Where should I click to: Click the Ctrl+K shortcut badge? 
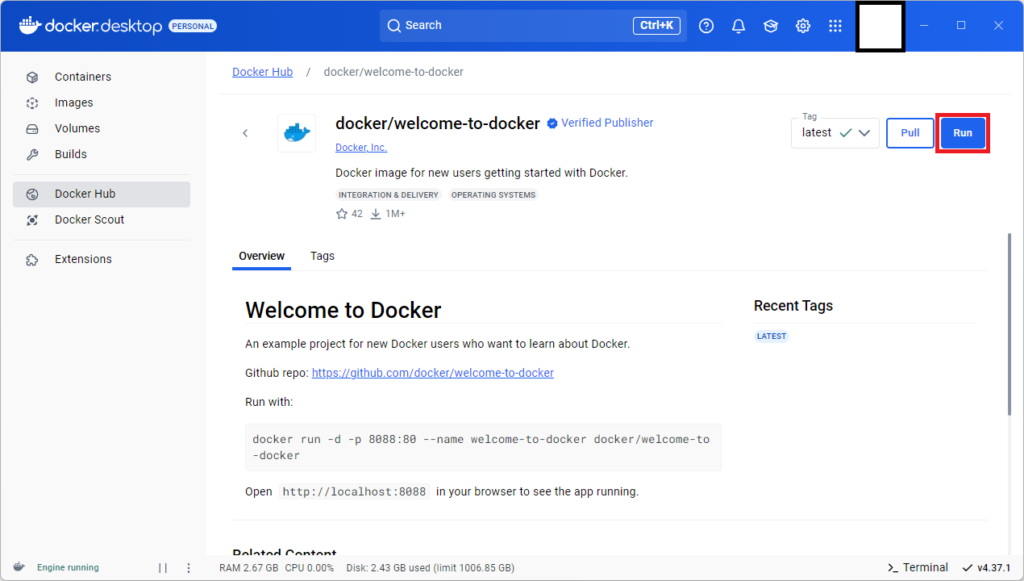pos(656,25)
